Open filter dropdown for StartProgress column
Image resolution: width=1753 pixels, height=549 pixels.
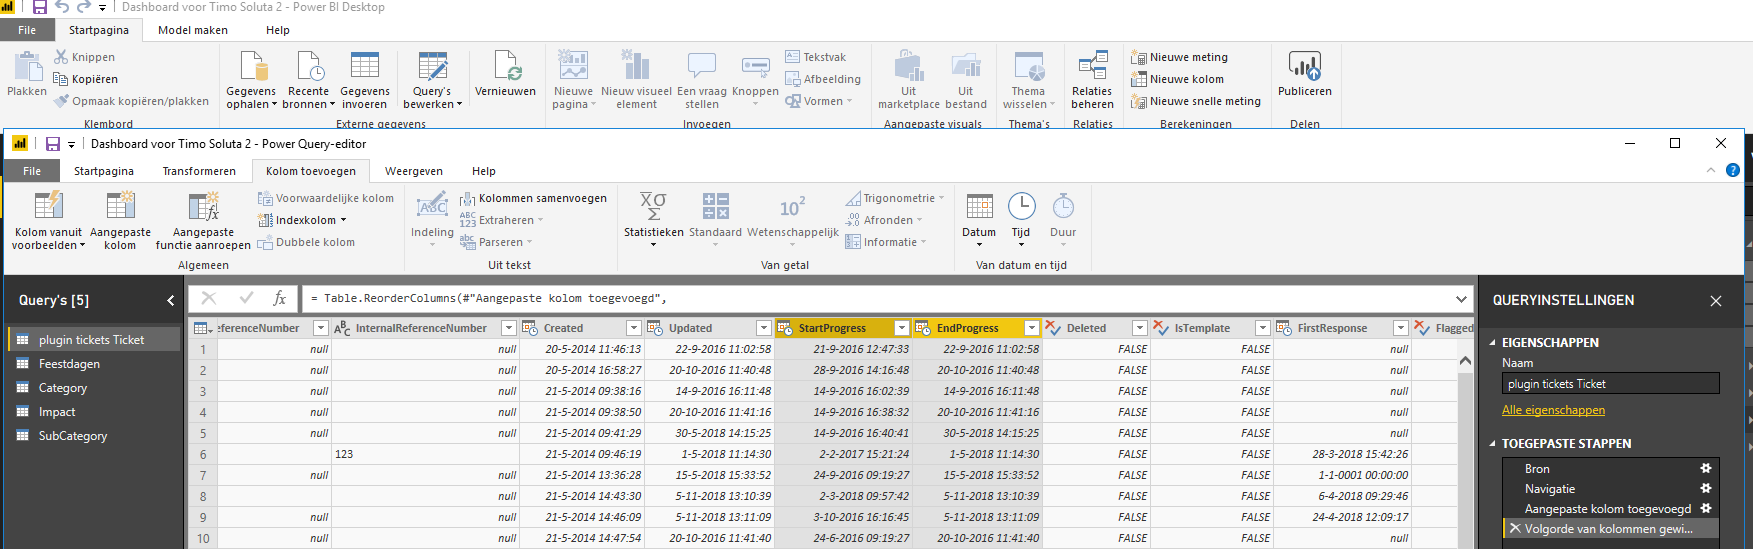pos(901,328)
